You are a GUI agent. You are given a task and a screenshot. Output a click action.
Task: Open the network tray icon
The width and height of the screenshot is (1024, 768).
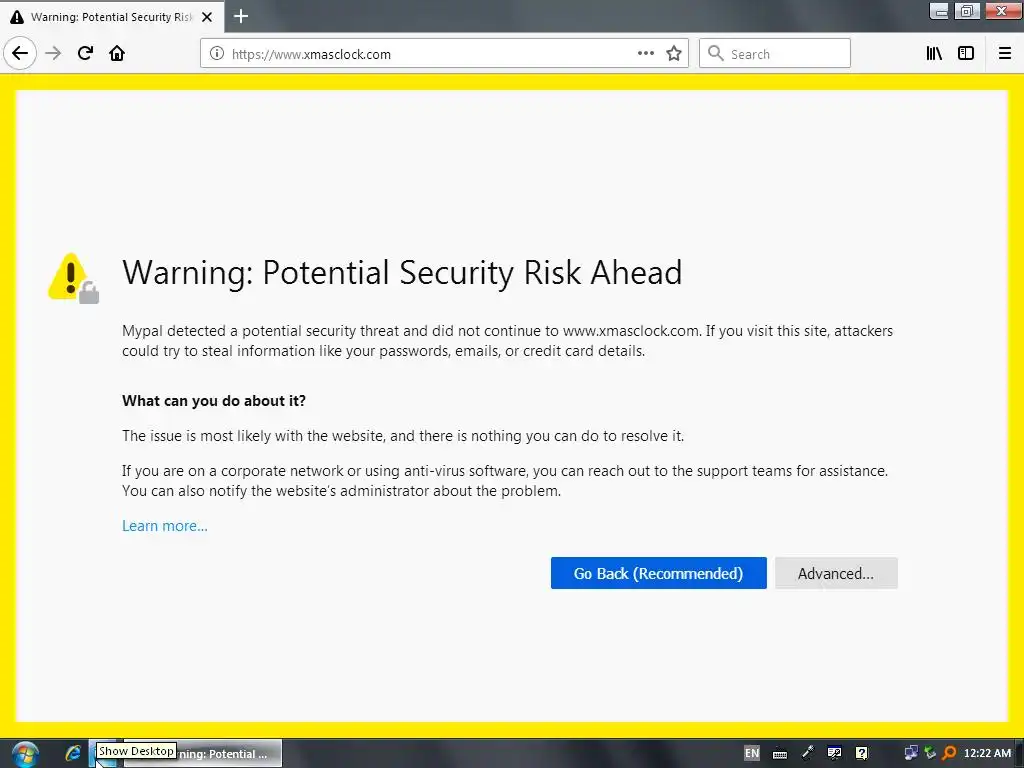tap(910, 753)
